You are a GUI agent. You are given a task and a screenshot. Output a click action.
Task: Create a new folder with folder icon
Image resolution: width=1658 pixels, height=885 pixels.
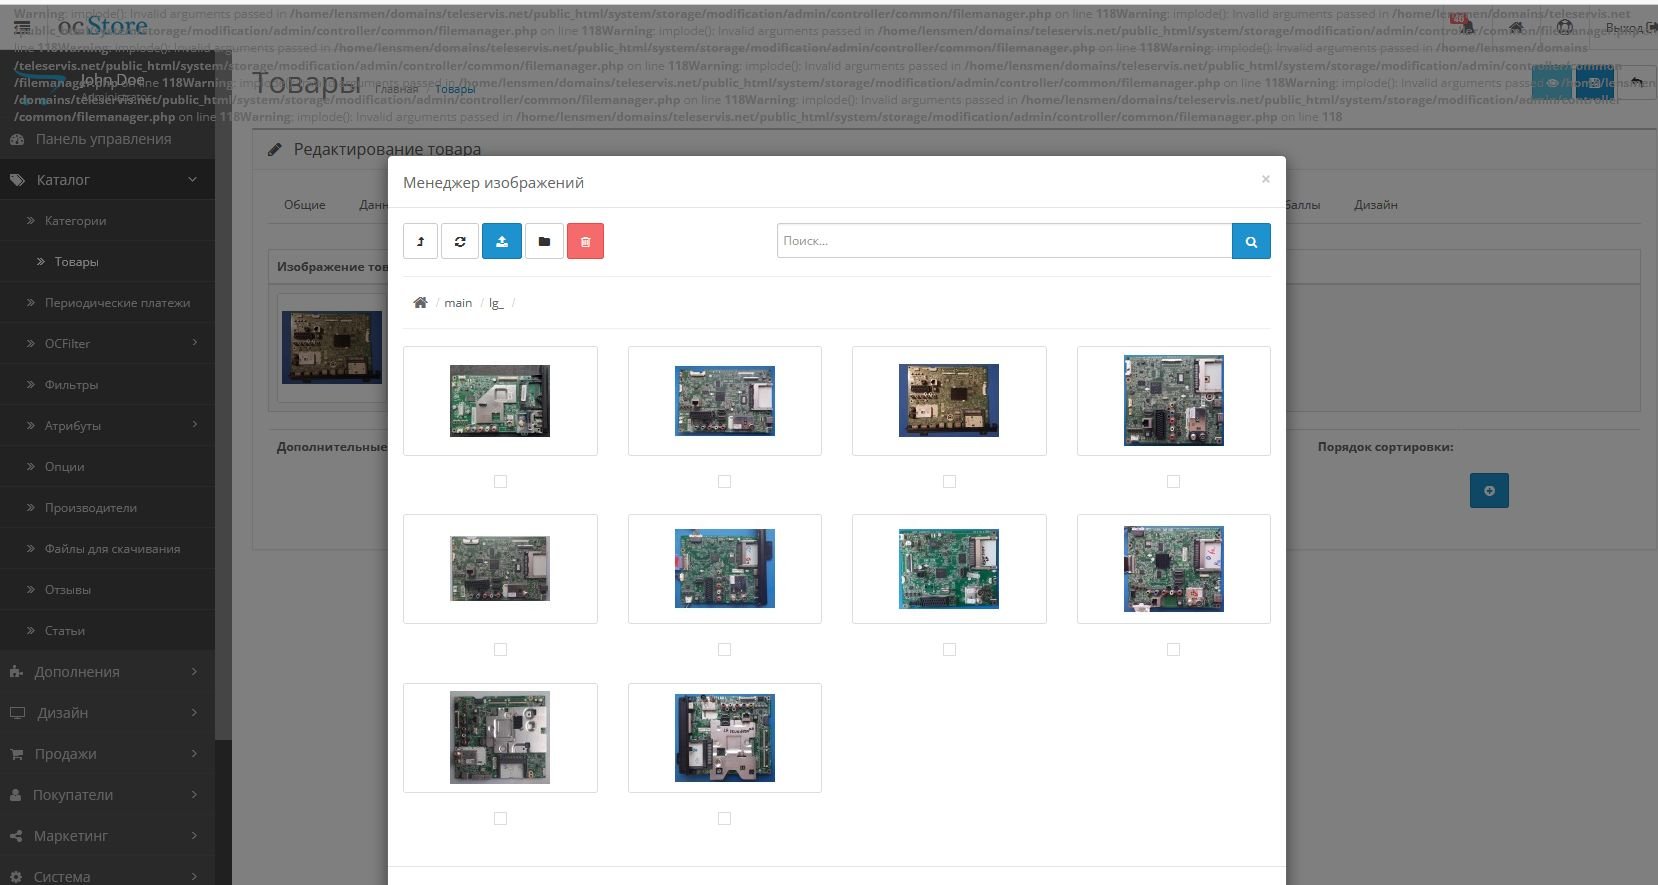click(544, 241)
